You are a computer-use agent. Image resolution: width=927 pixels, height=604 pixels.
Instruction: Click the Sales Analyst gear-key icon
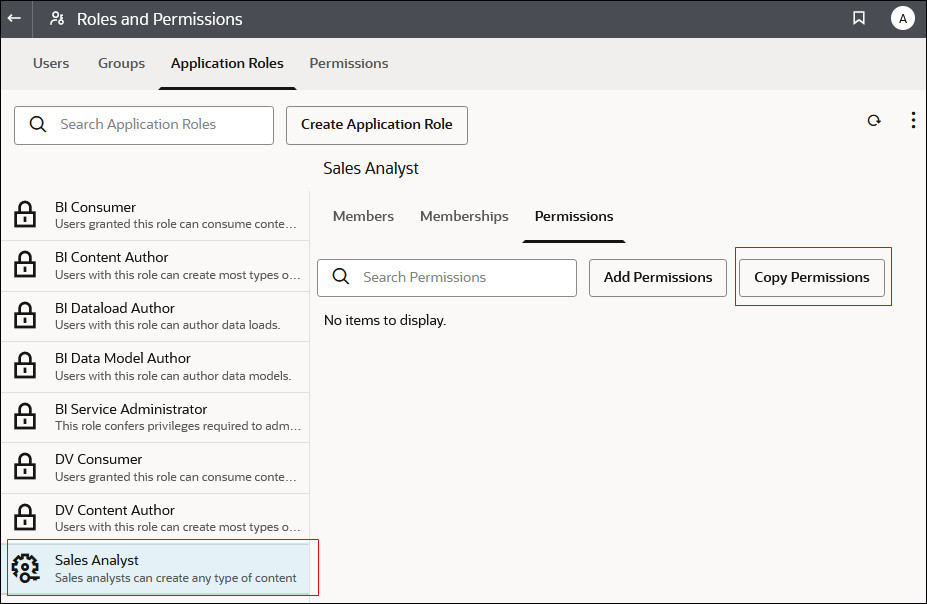click(x=25, y=568)
